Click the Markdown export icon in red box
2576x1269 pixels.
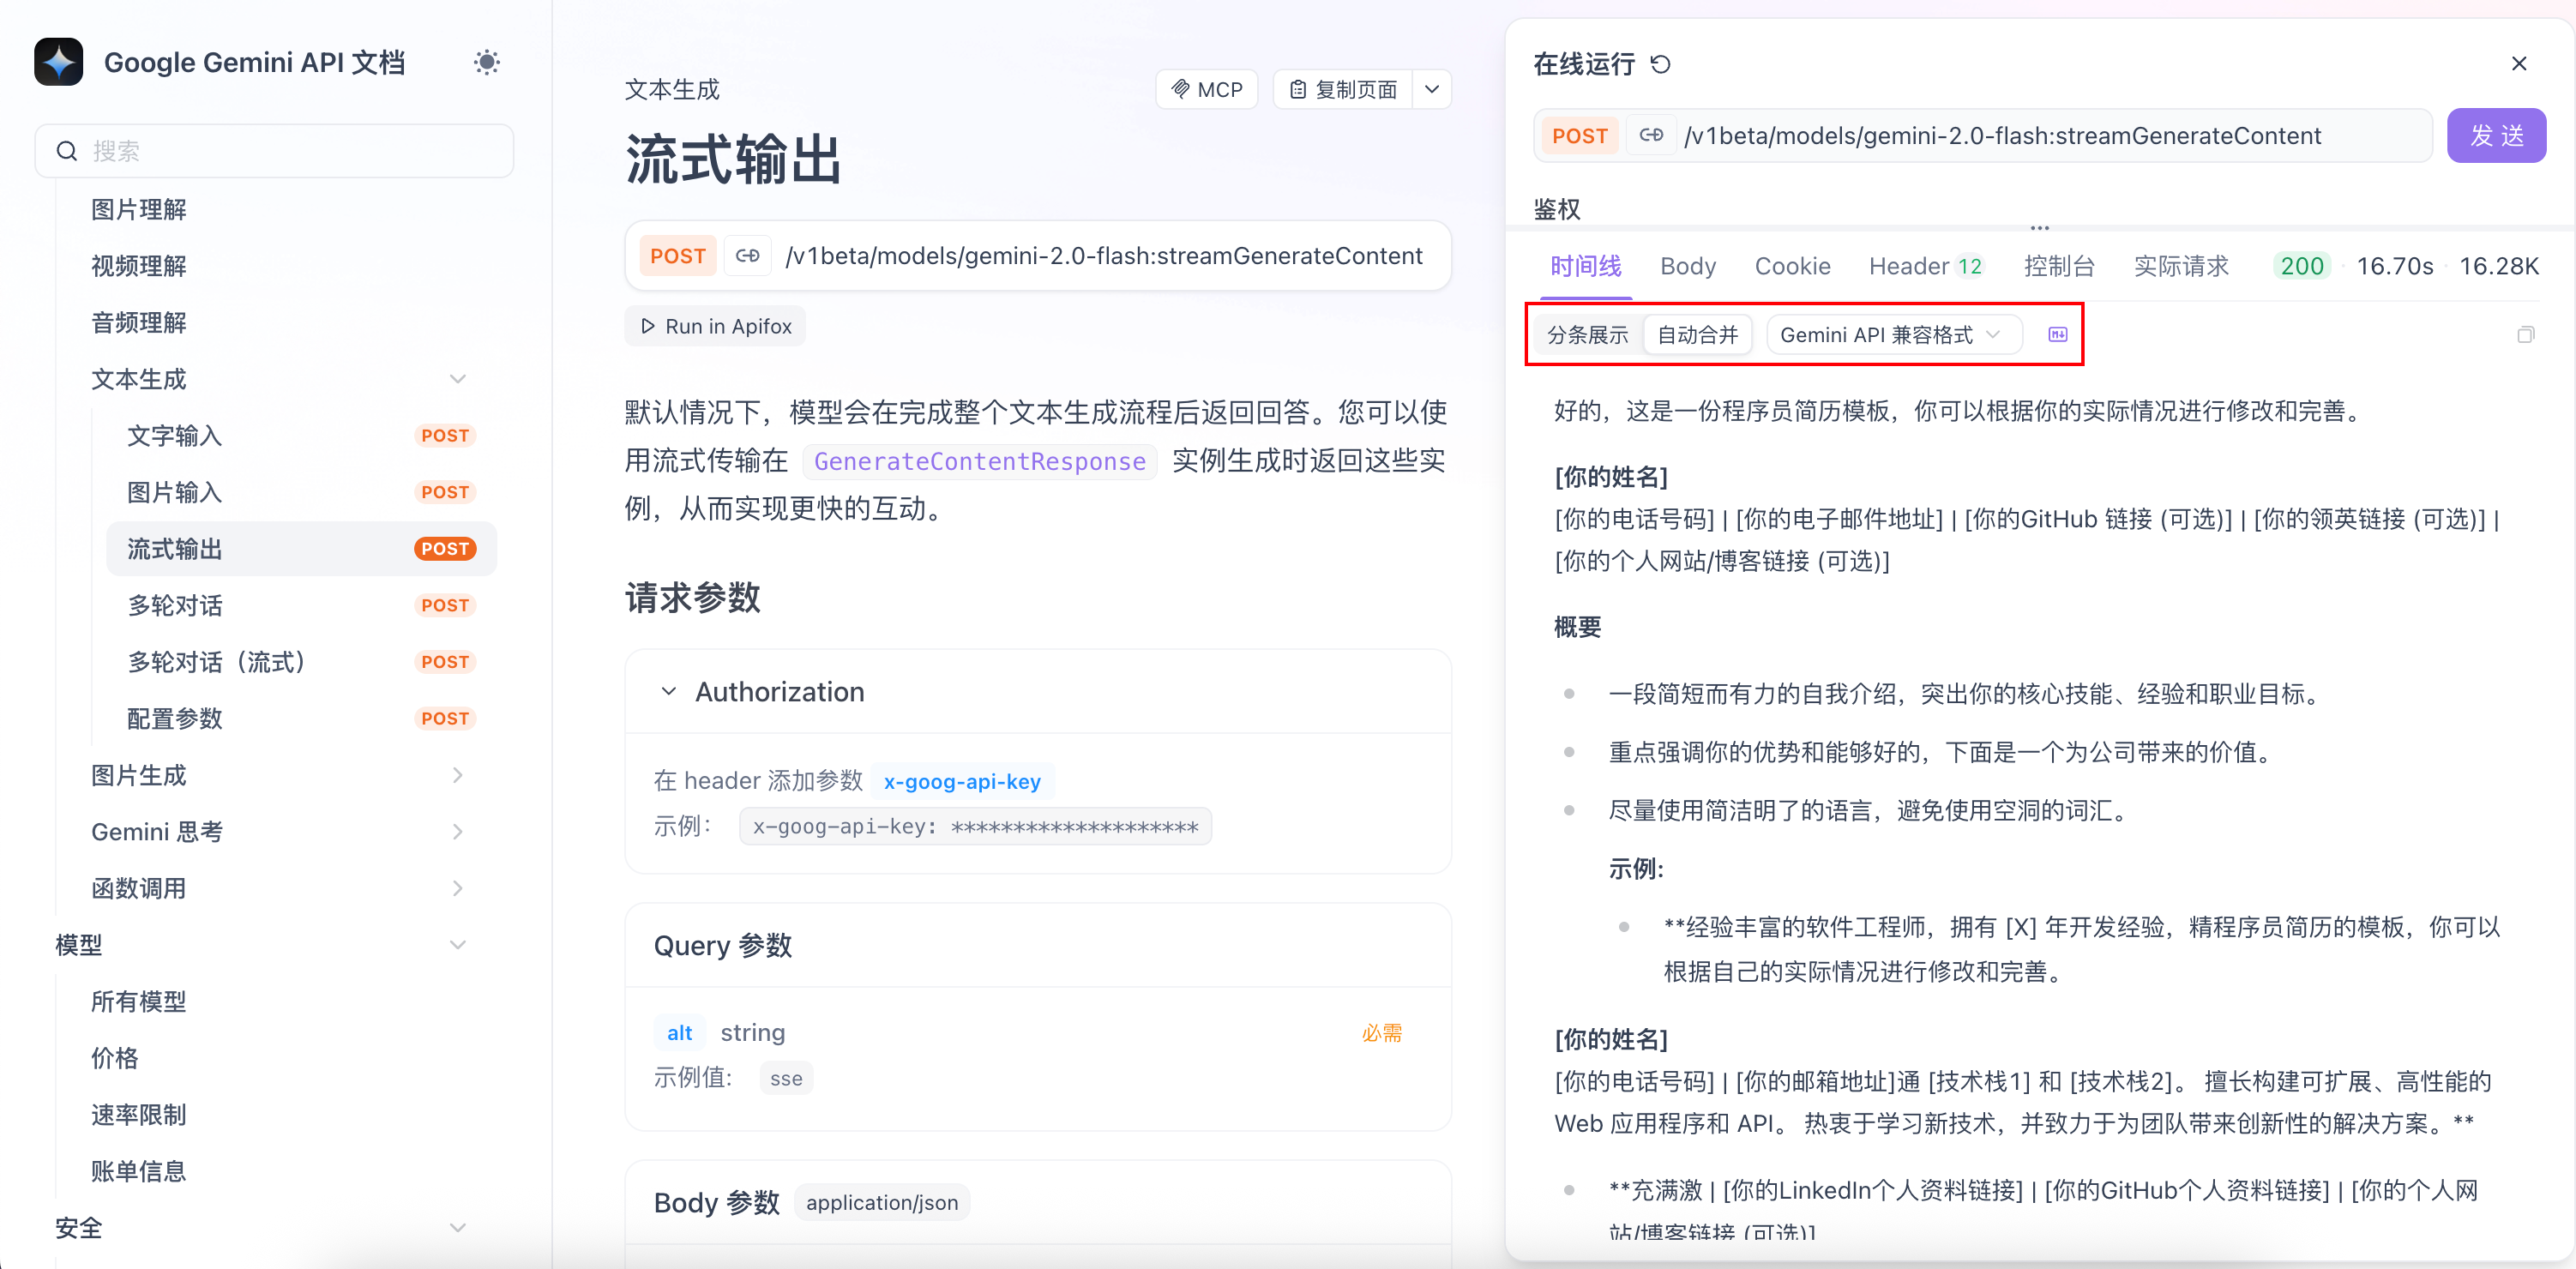coord(2058,334)
